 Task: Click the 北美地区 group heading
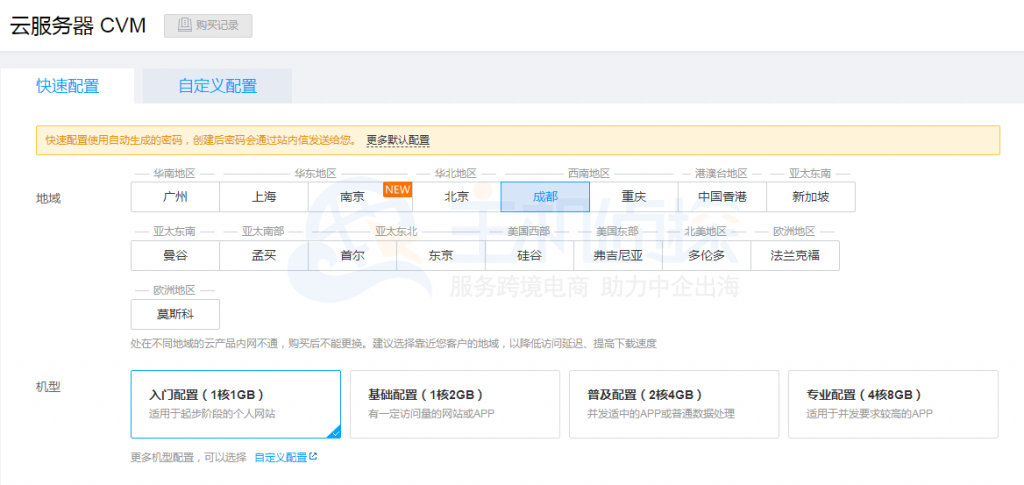(706, 231)
